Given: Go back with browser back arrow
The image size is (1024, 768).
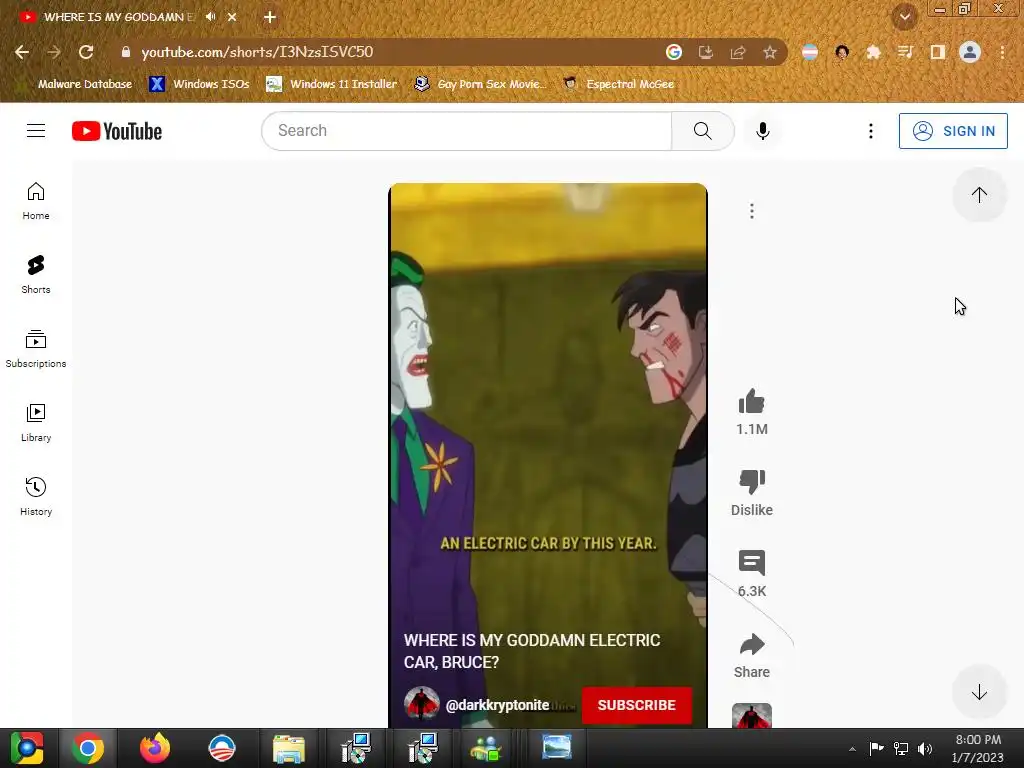Looking at the screenshot, I should 22,52.
